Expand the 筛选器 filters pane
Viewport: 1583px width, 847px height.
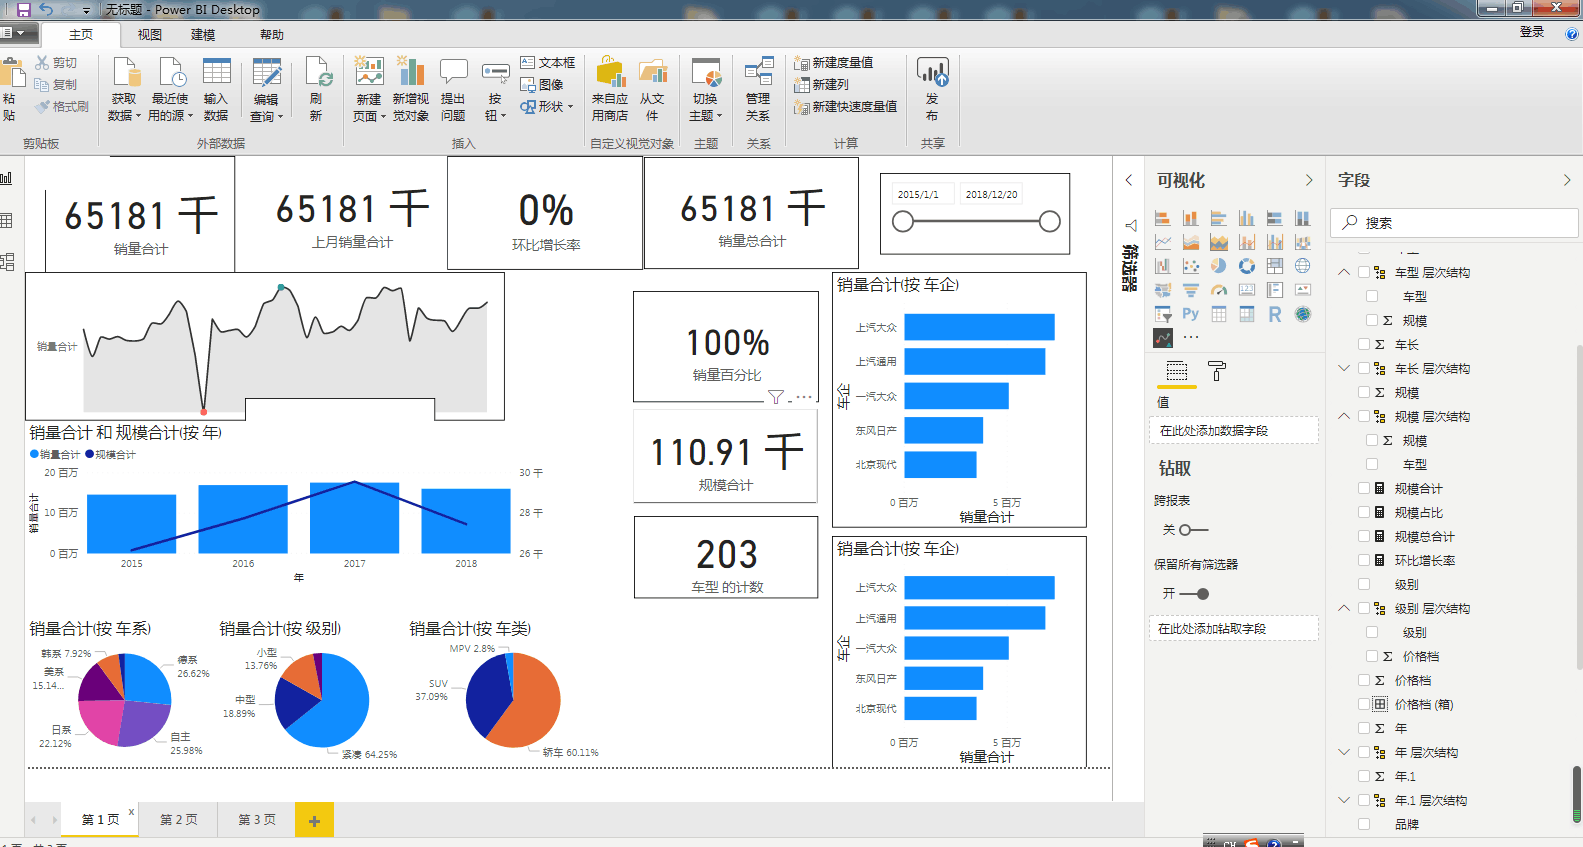coord(1129,180)
